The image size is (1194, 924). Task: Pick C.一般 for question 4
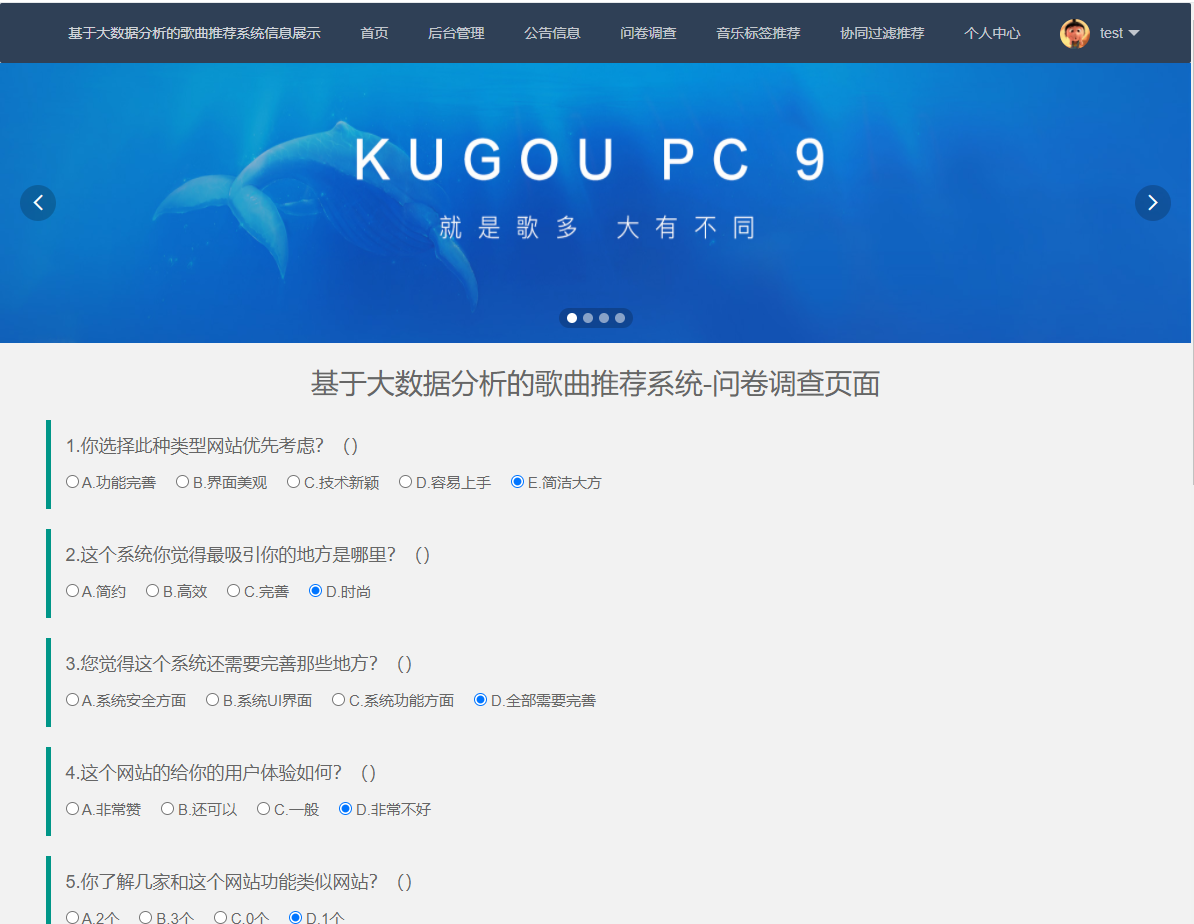[263, 808]
